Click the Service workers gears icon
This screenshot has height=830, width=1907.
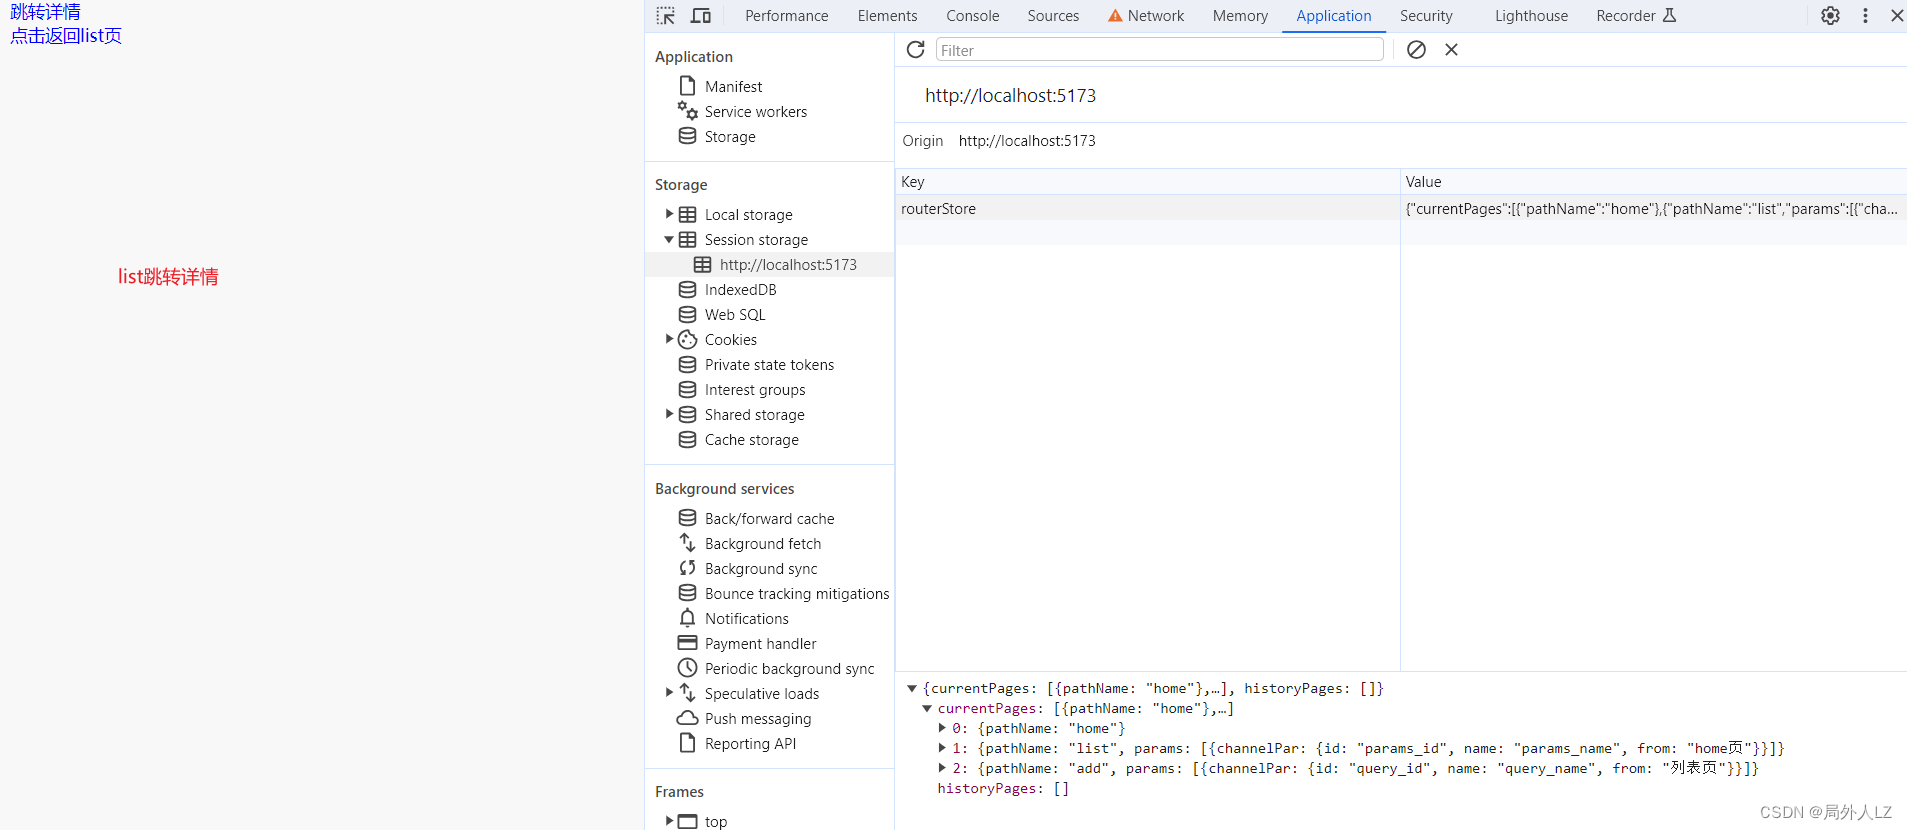coord(687,111)
